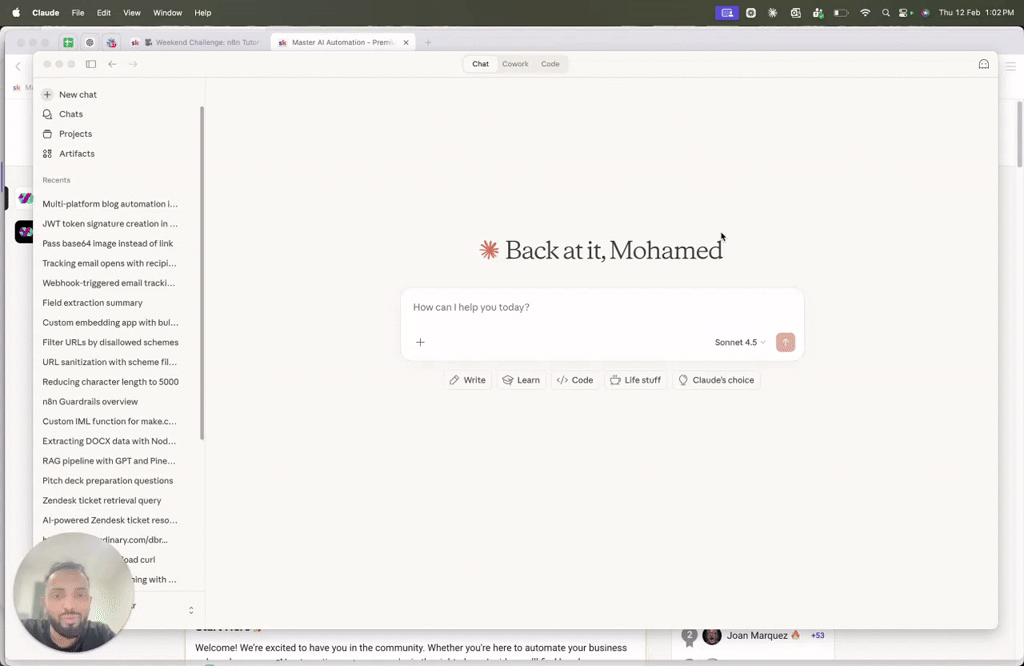Open Spotlight search from the menu bar
Image resolution: width=1024 pixels, height=666 pixels.
point(885,12)
